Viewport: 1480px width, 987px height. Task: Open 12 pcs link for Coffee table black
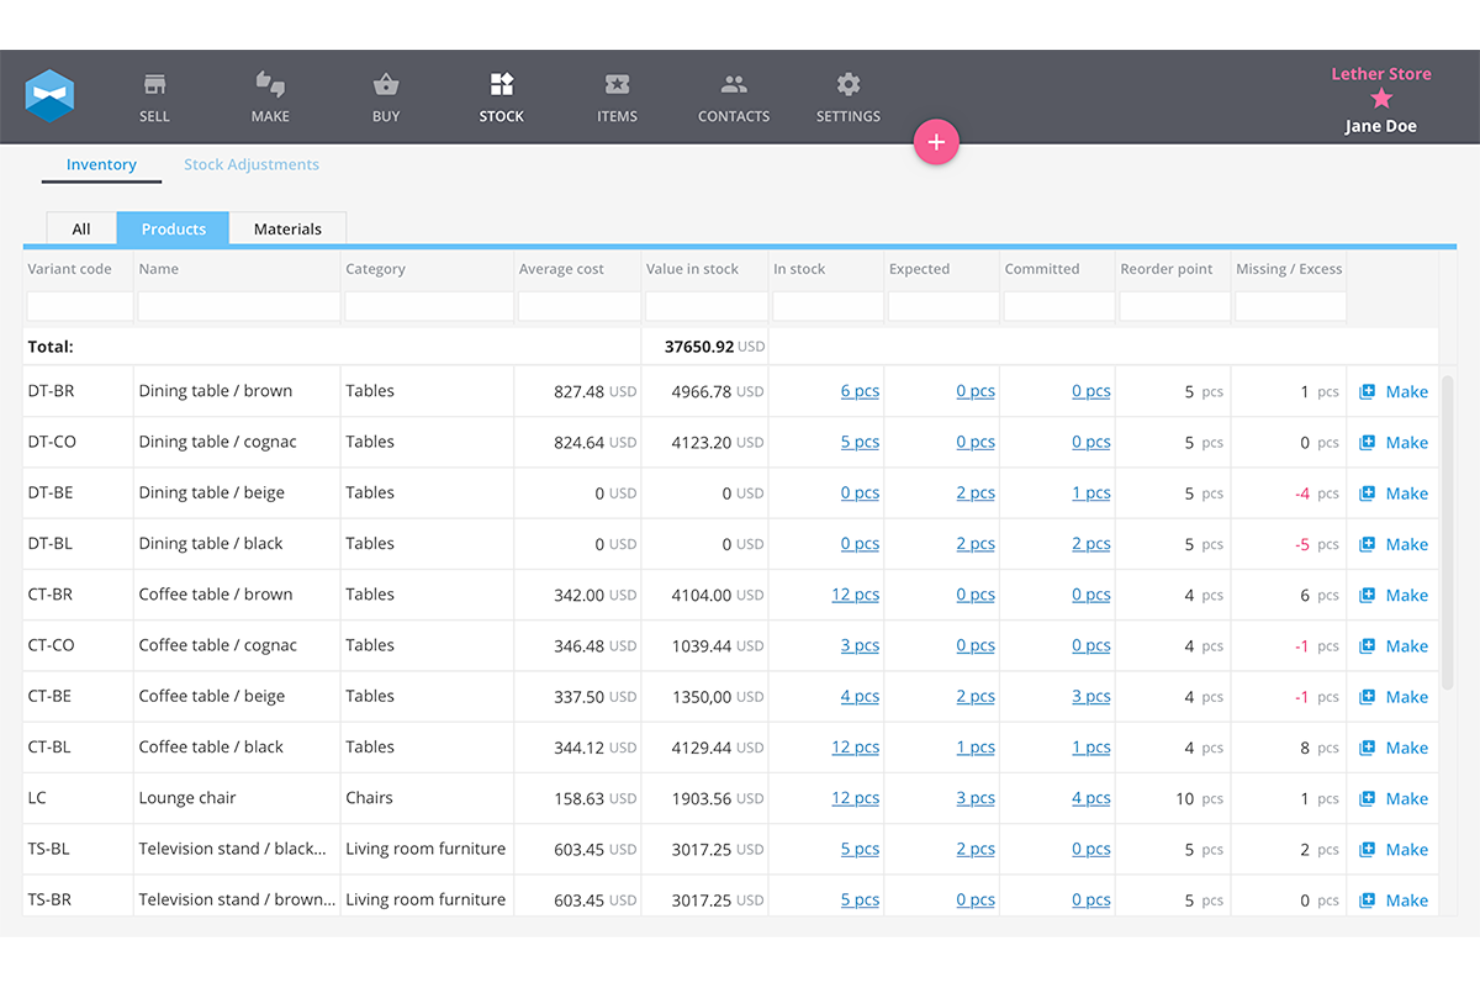tap(855, 747)
